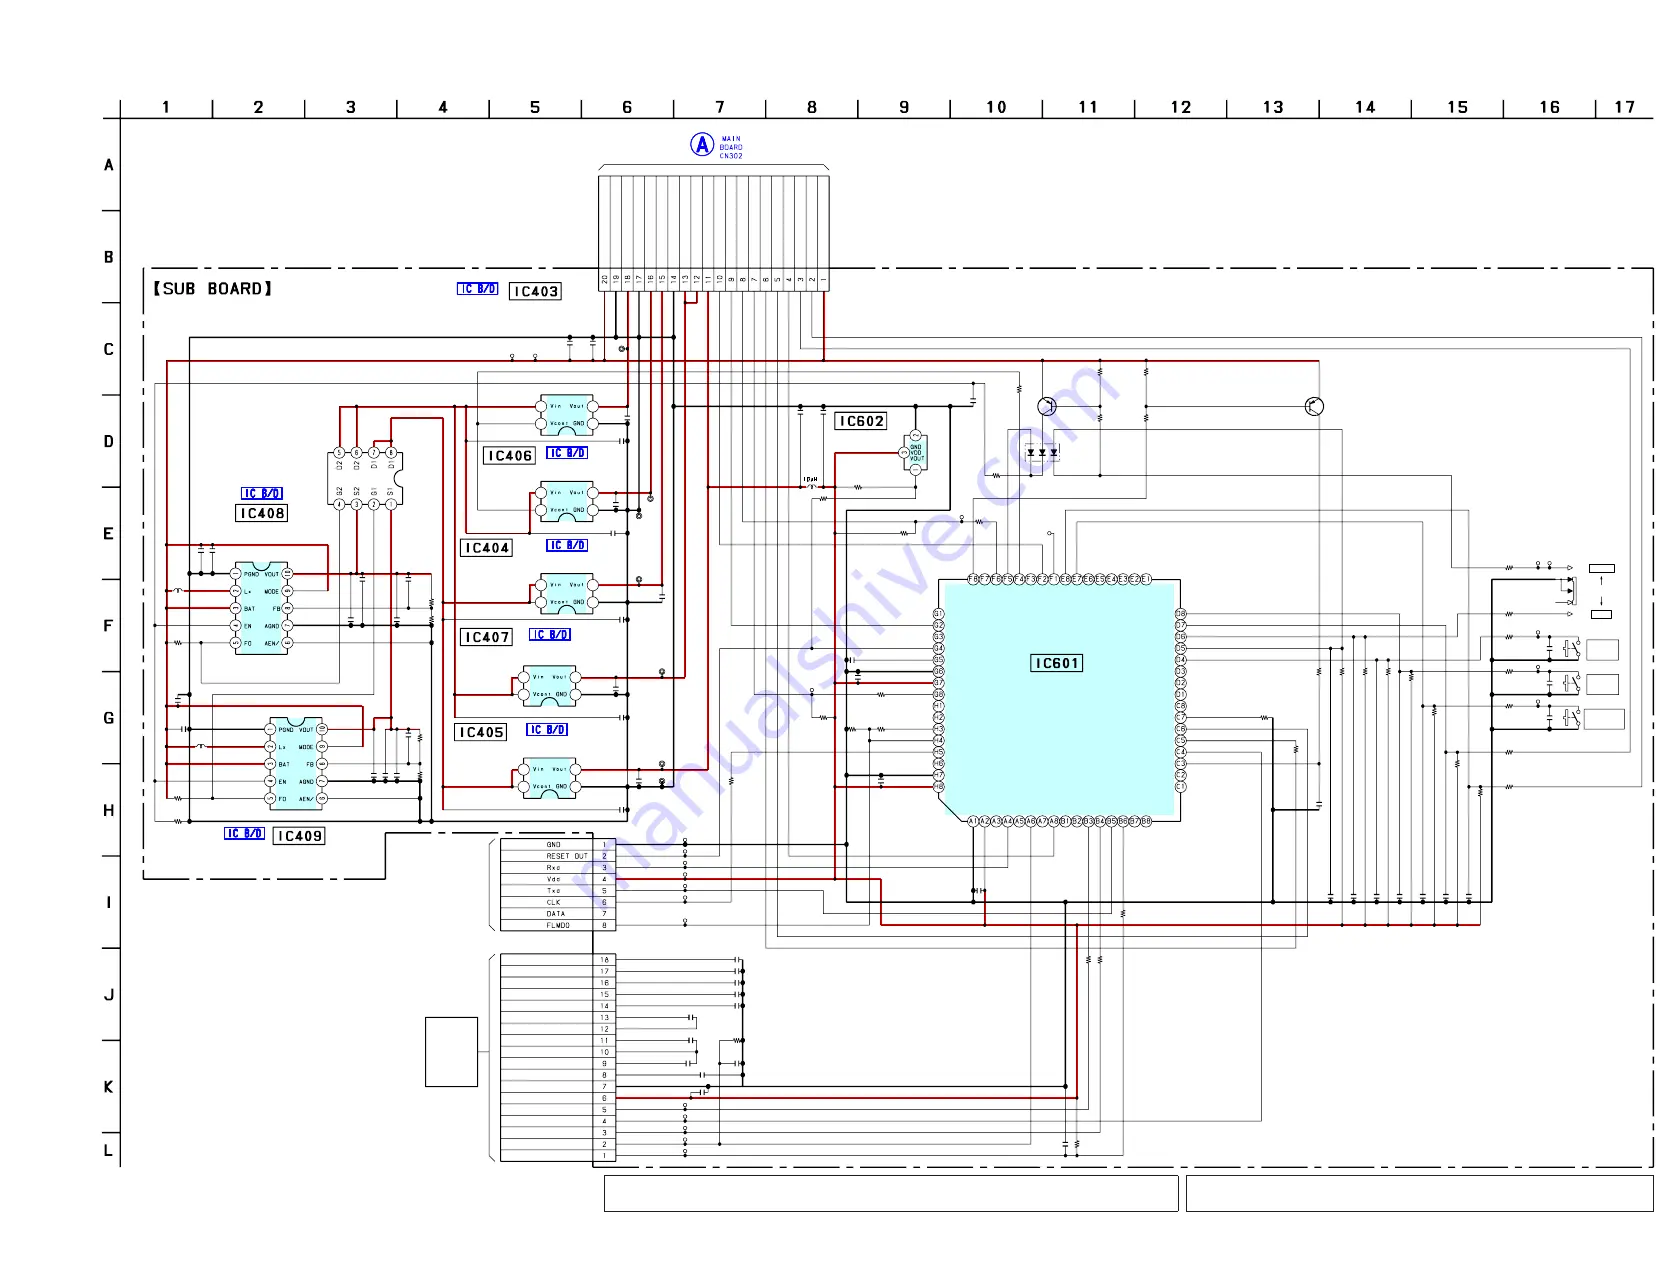Open the IC B/D link beside IC405

point(547,730)
